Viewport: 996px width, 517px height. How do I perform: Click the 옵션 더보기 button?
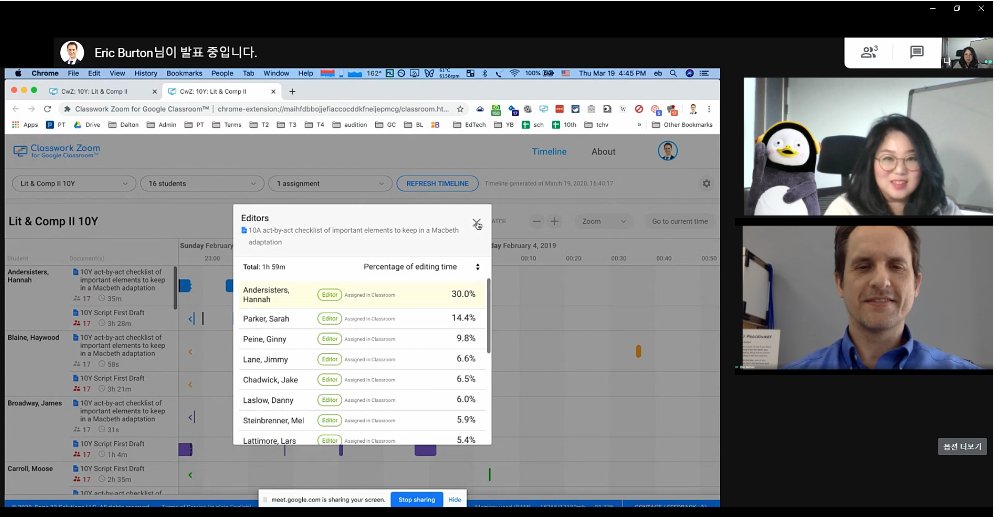pyautogui.click(x=962, y=446)
